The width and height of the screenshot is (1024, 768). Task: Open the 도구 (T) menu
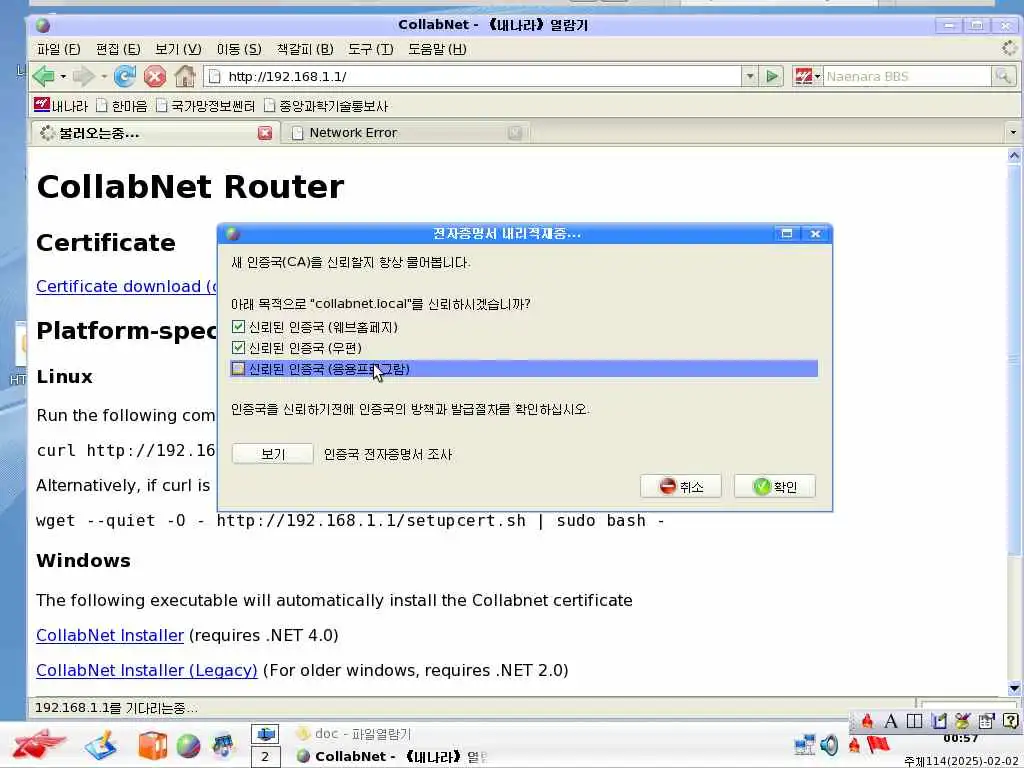point(370,49)
